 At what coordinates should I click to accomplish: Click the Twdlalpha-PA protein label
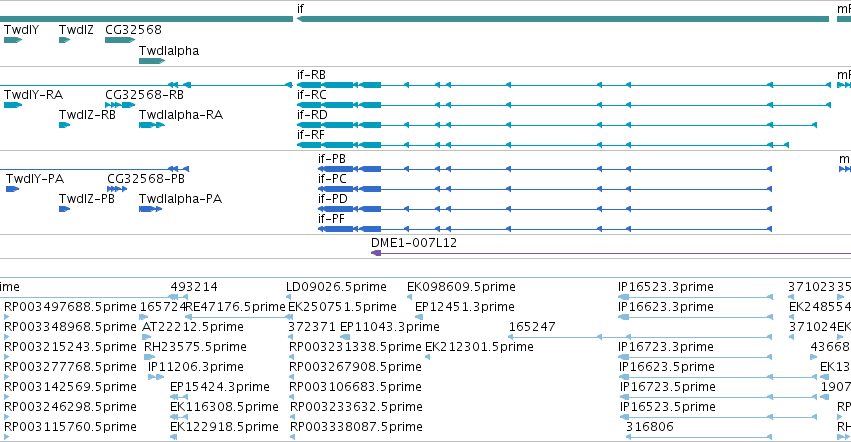(180, 199)
